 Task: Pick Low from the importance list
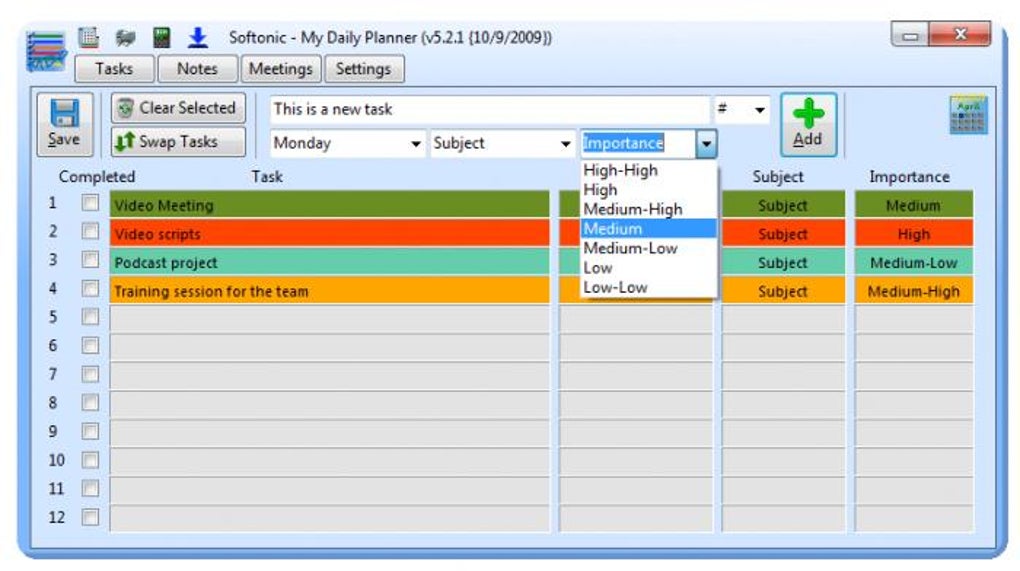[x=649, y=268]
